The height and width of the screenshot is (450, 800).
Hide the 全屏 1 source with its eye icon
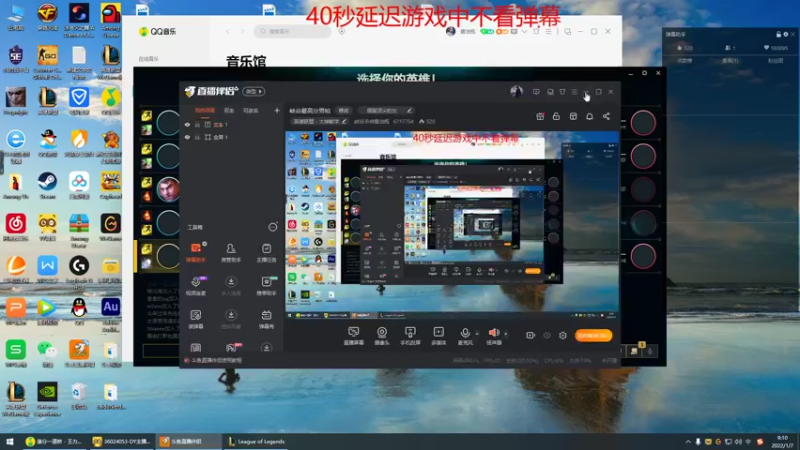187,137
